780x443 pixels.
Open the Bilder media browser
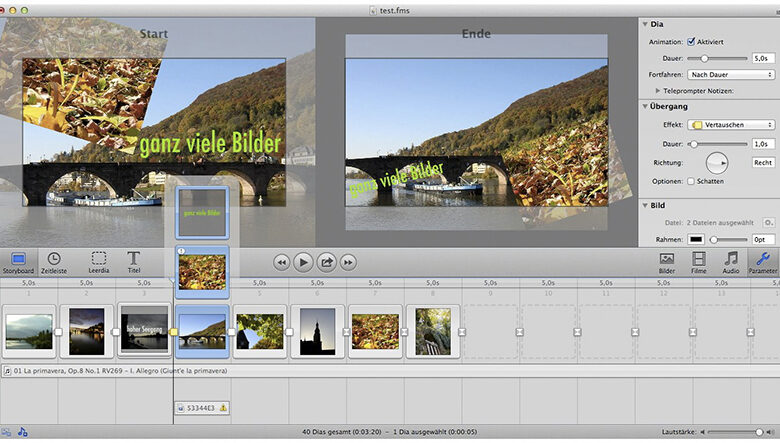[x=667, y=262]
